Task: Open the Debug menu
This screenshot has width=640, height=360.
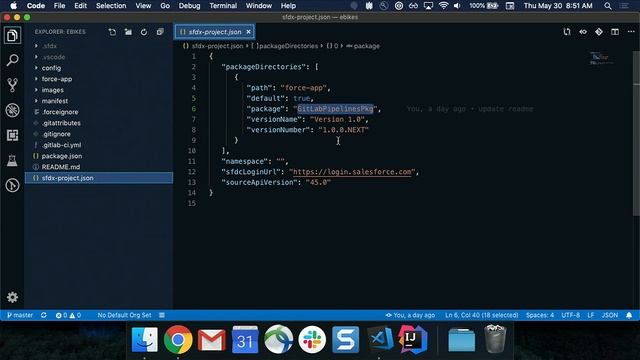Action: [189, 6]
